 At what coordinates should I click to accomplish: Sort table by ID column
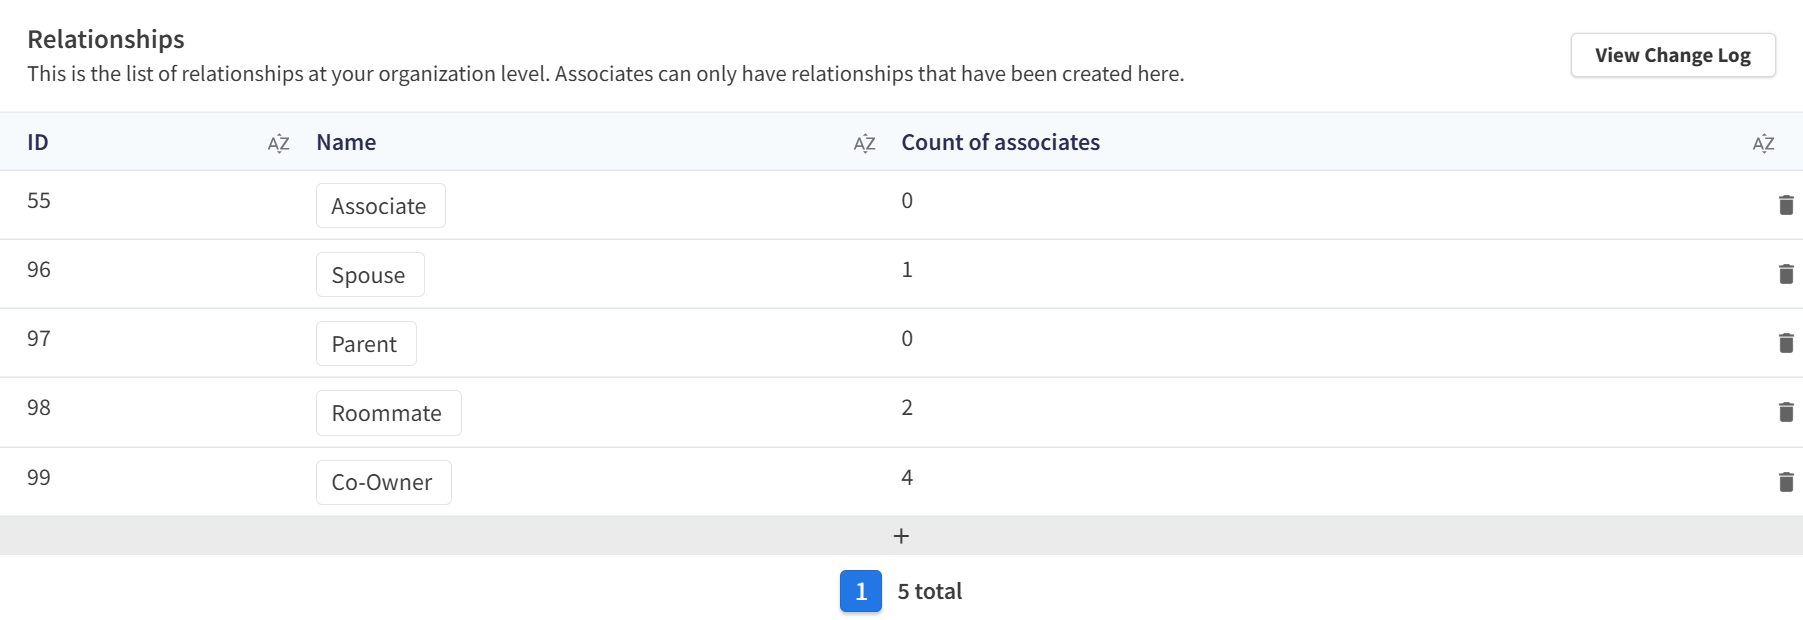(x=278, y=143)
